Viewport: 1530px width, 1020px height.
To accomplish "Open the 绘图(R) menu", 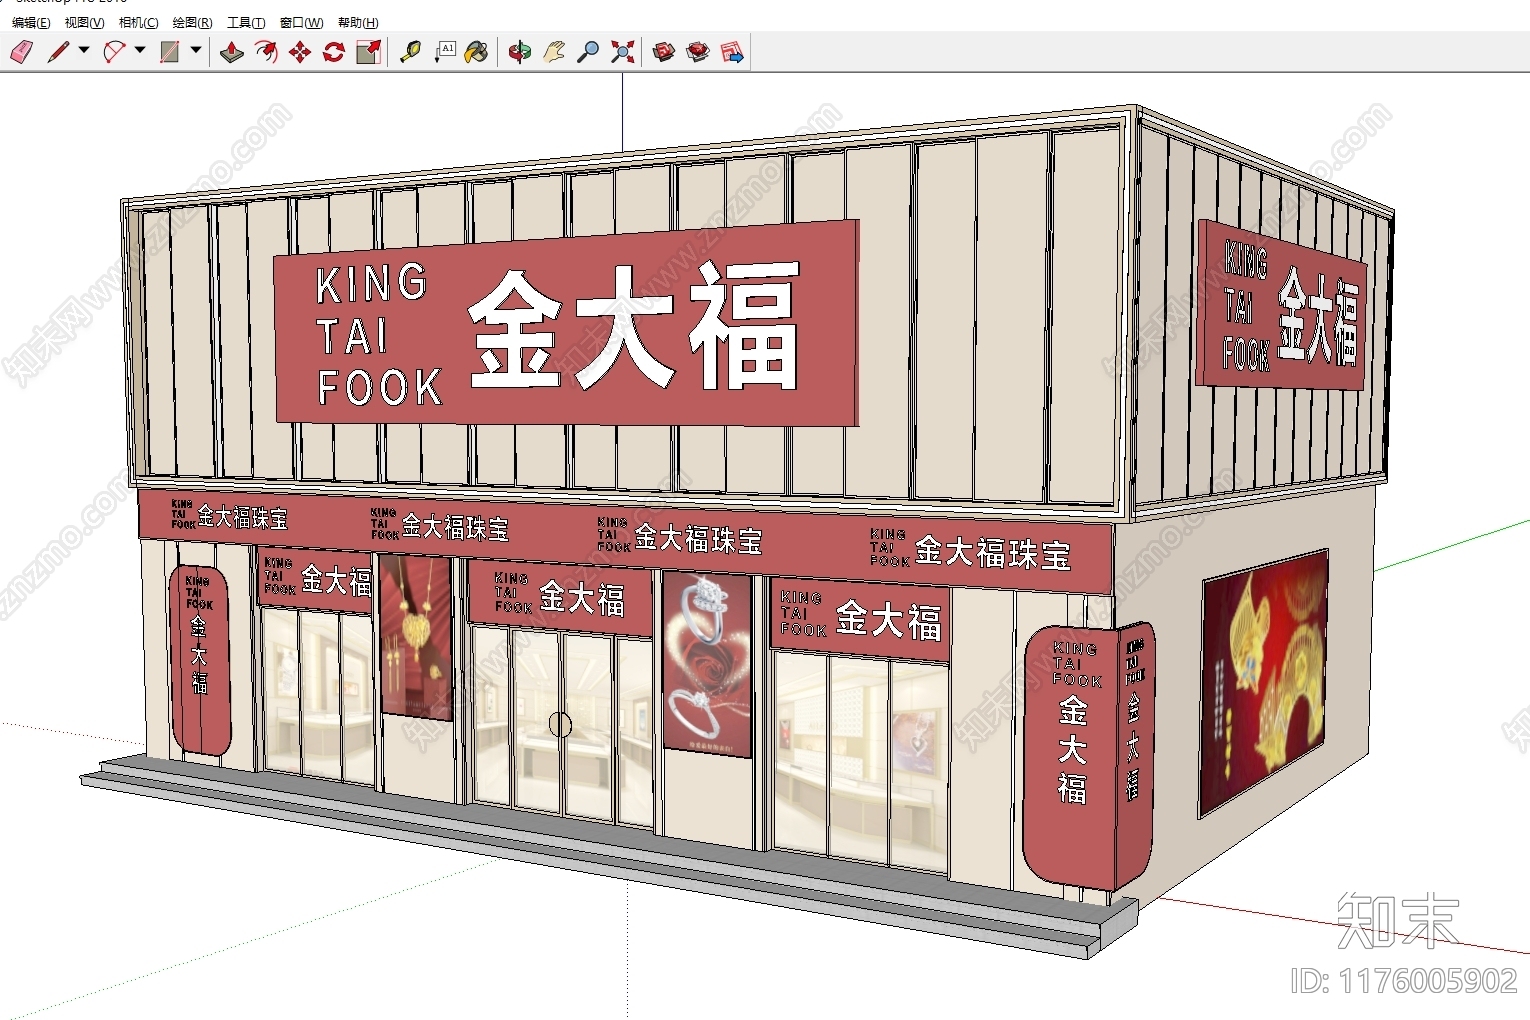I will [192, 23].
